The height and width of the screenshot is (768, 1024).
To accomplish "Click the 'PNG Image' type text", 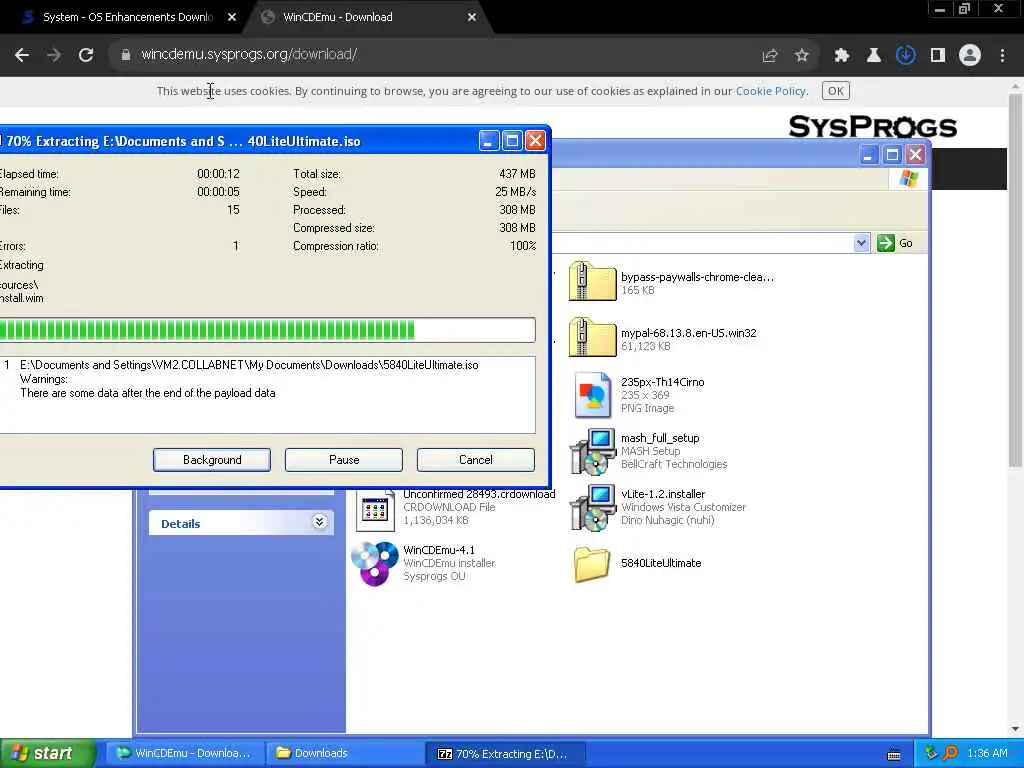I will pos(647,408).
